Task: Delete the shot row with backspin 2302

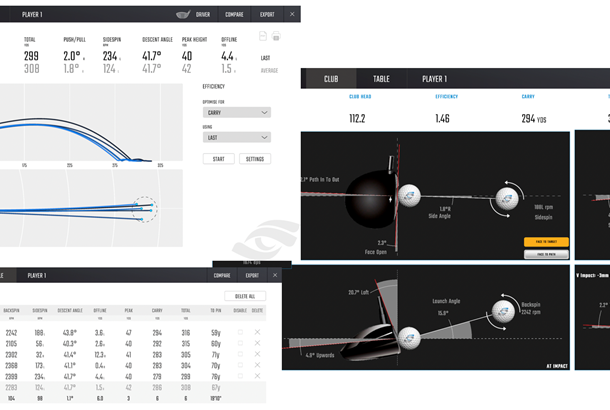Action: click(257, 354)
